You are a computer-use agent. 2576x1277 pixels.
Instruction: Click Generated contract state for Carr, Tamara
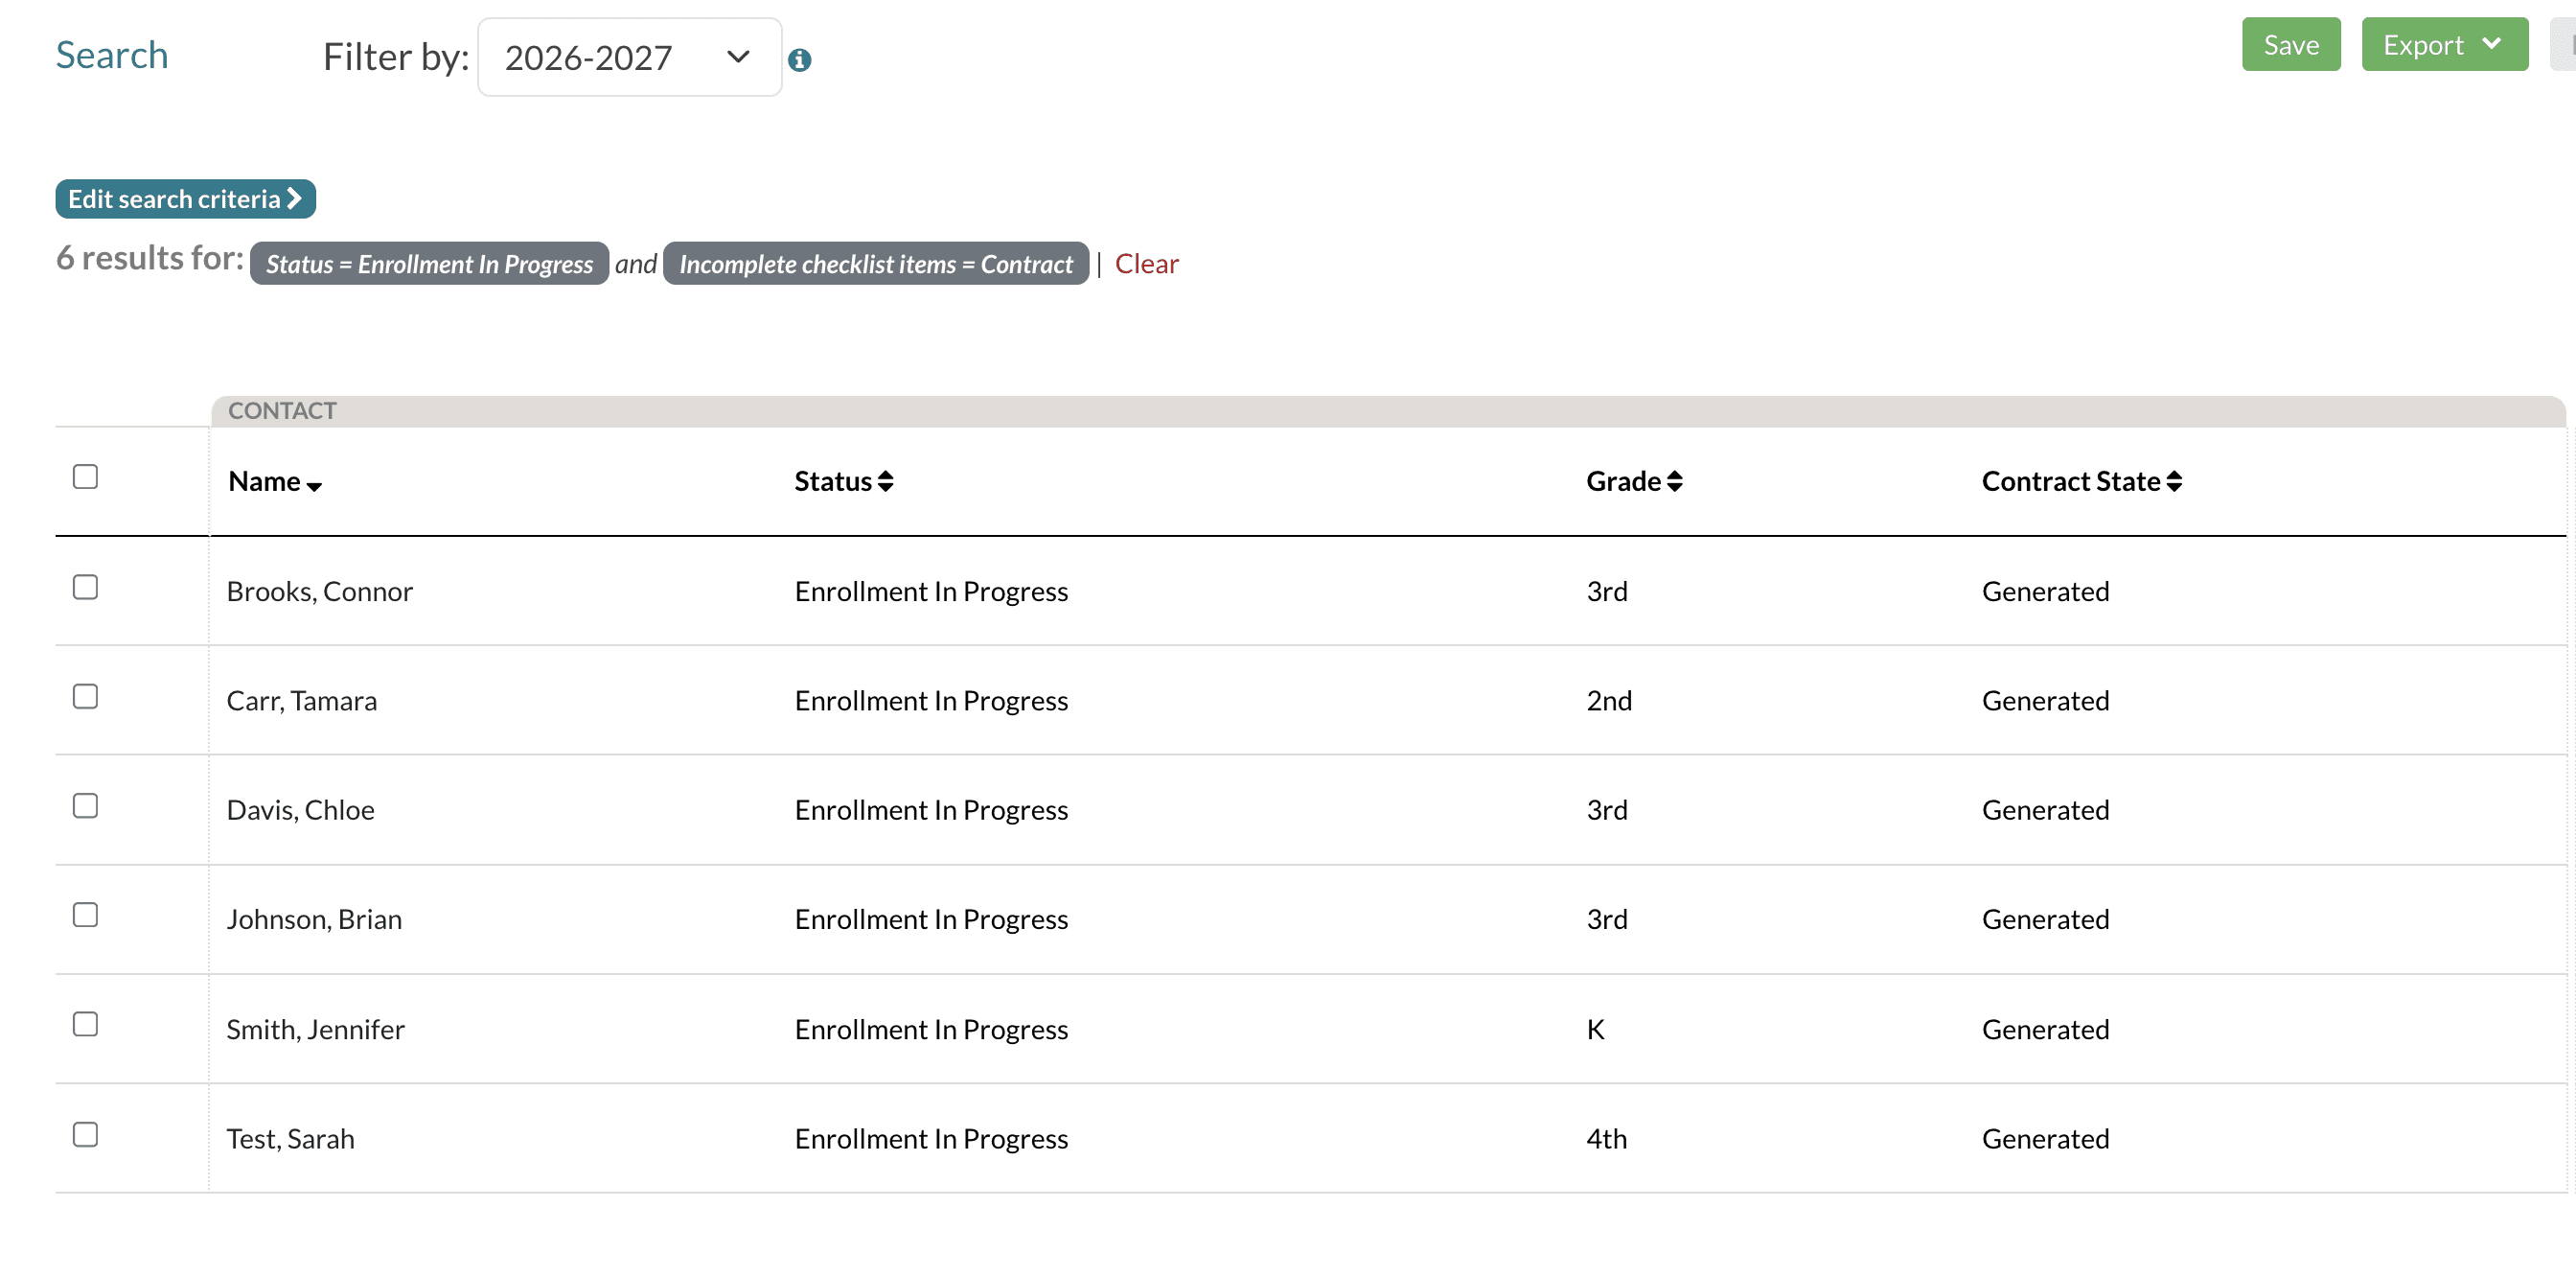pyautogui.click(x=2045, y=701)
